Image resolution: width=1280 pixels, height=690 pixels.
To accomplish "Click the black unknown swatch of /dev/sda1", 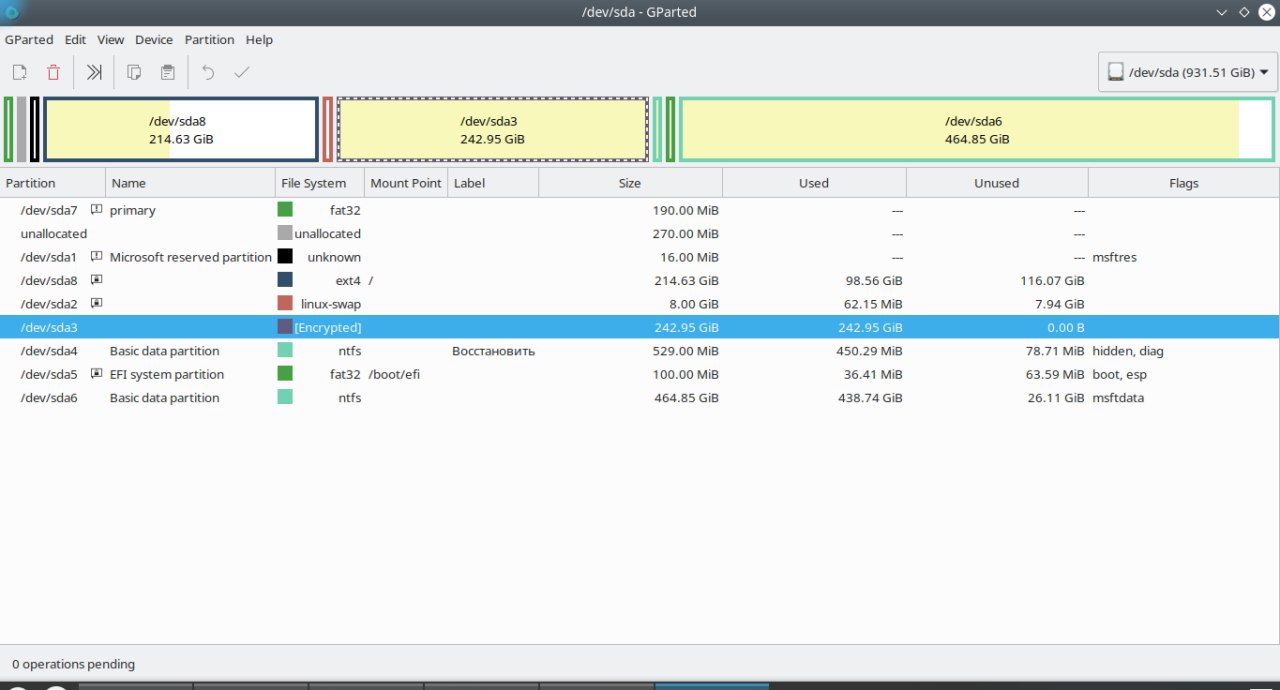I will (x=285, y=257).
